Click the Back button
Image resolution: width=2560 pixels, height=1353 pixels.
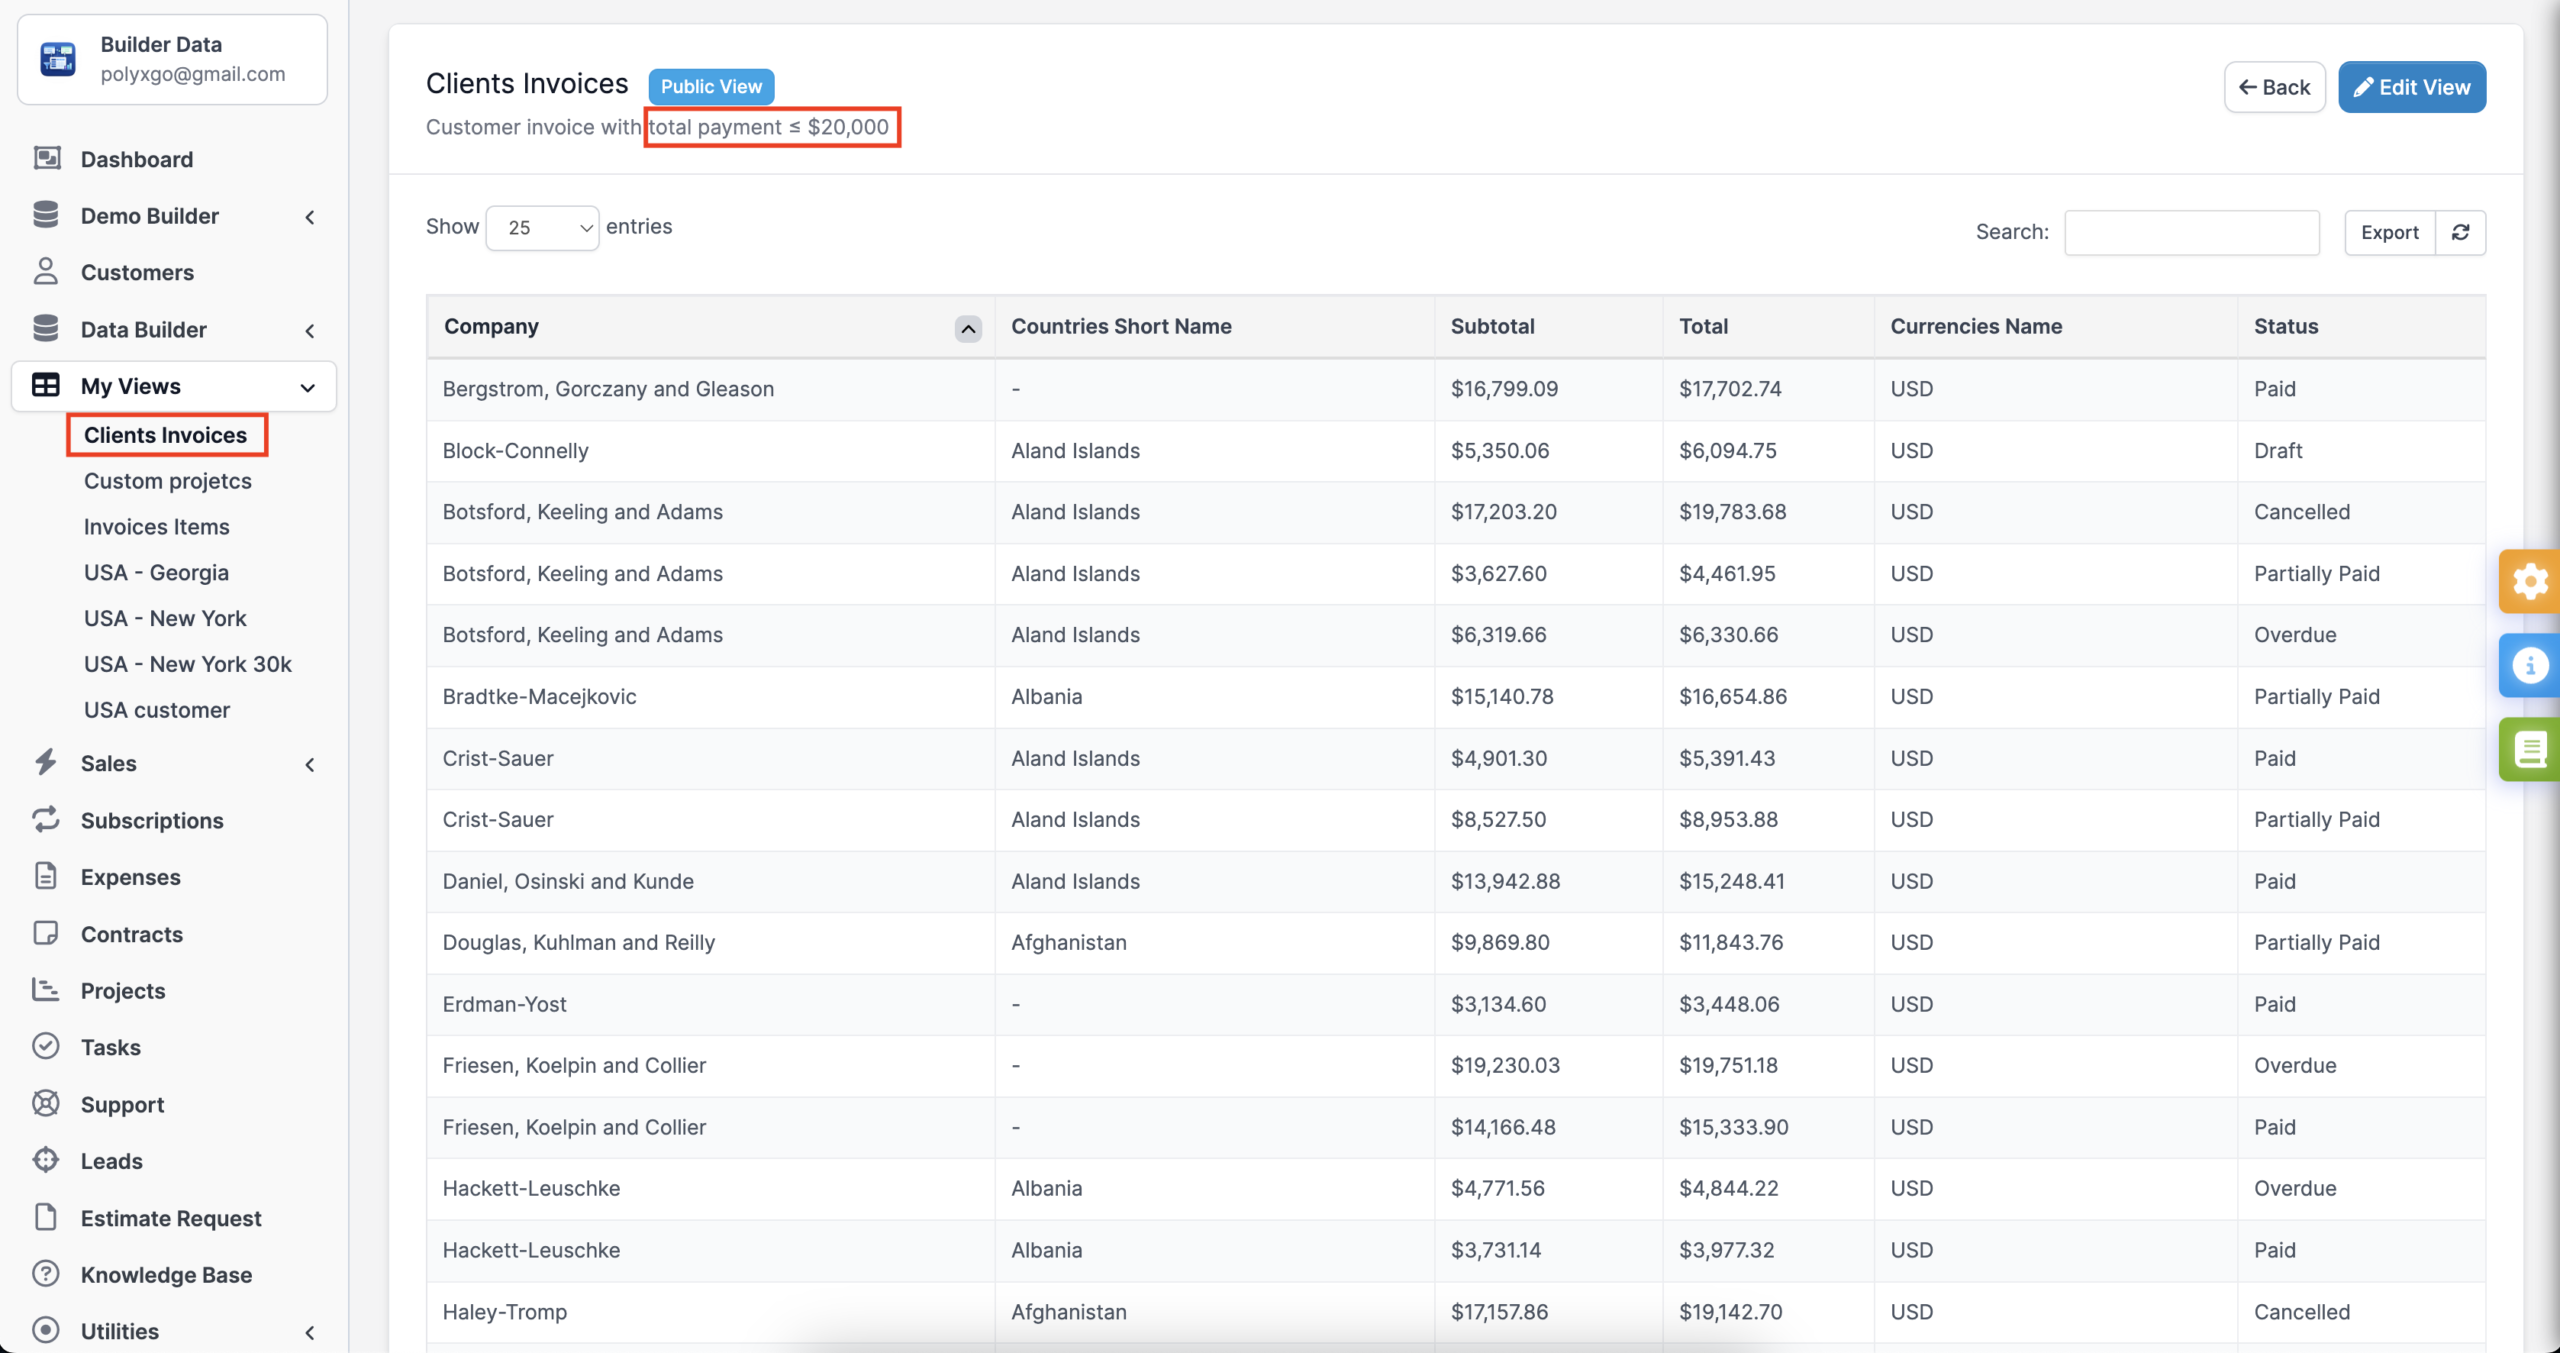[2274, 87]
